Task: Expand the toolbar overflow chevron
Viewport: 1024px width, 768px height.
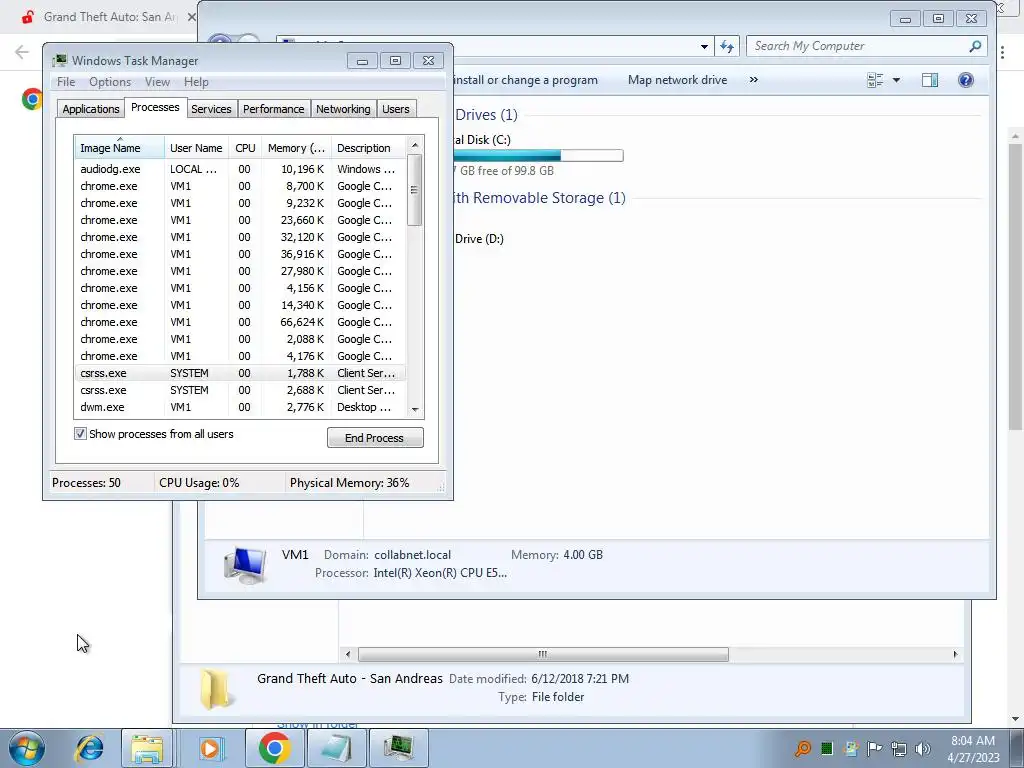Action: click(754, 80)
